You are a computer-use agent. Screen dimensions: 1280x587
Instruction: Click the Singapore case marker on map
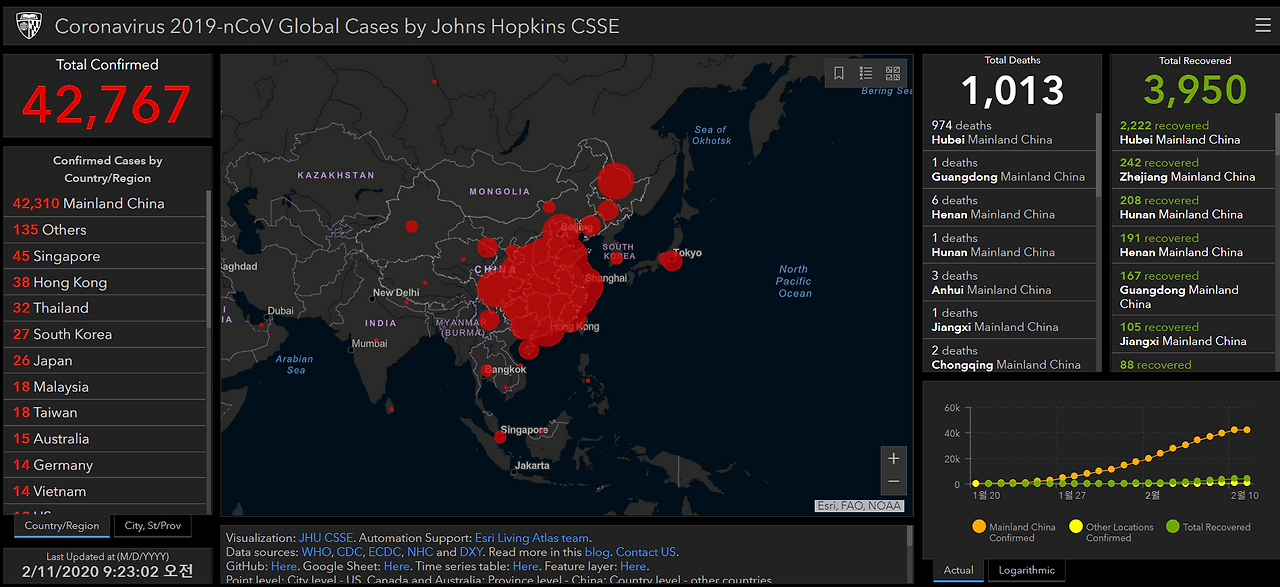click(500, 436)
